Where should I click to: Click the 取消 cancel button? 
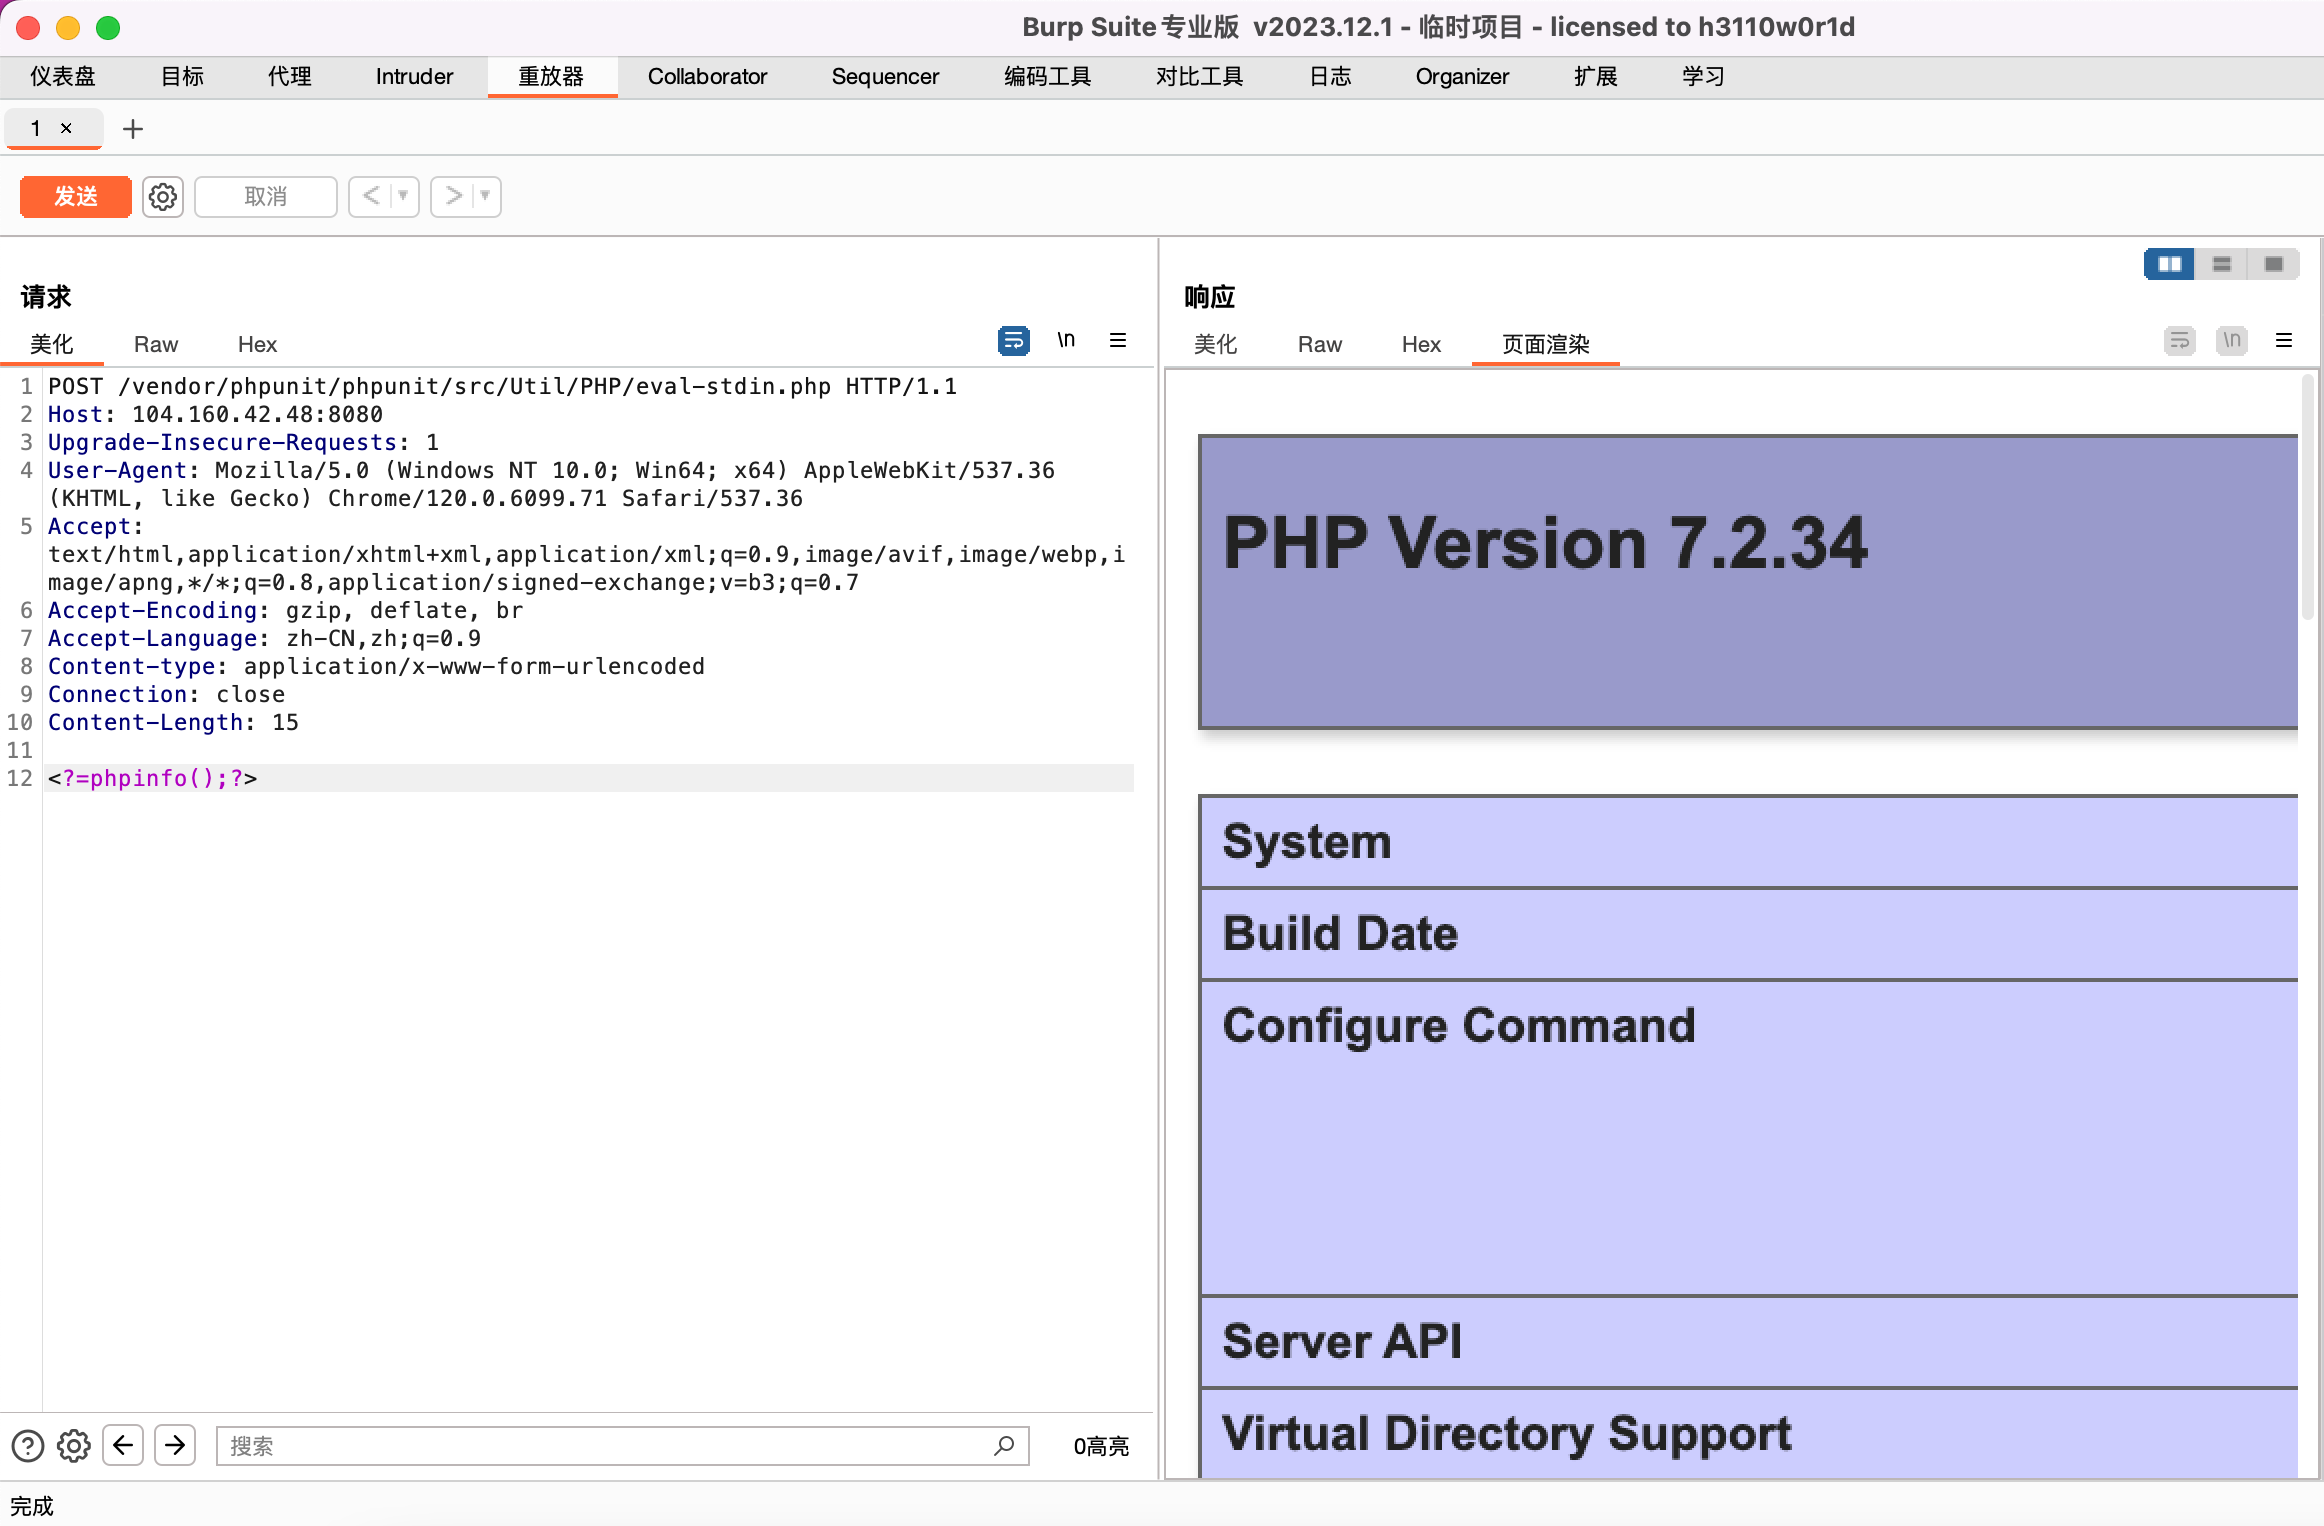265,196
